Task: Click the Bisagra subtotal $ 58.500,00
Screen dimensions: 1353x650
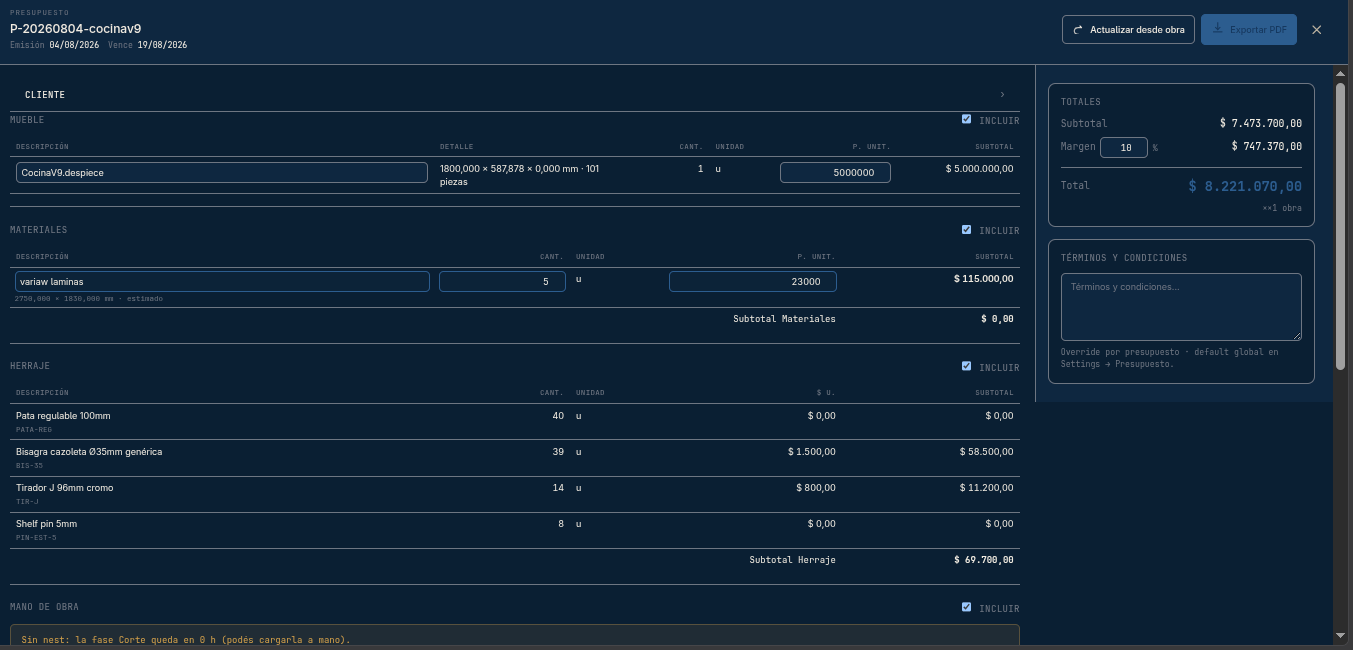Action: pyautogui.click(x=987, y=452)
